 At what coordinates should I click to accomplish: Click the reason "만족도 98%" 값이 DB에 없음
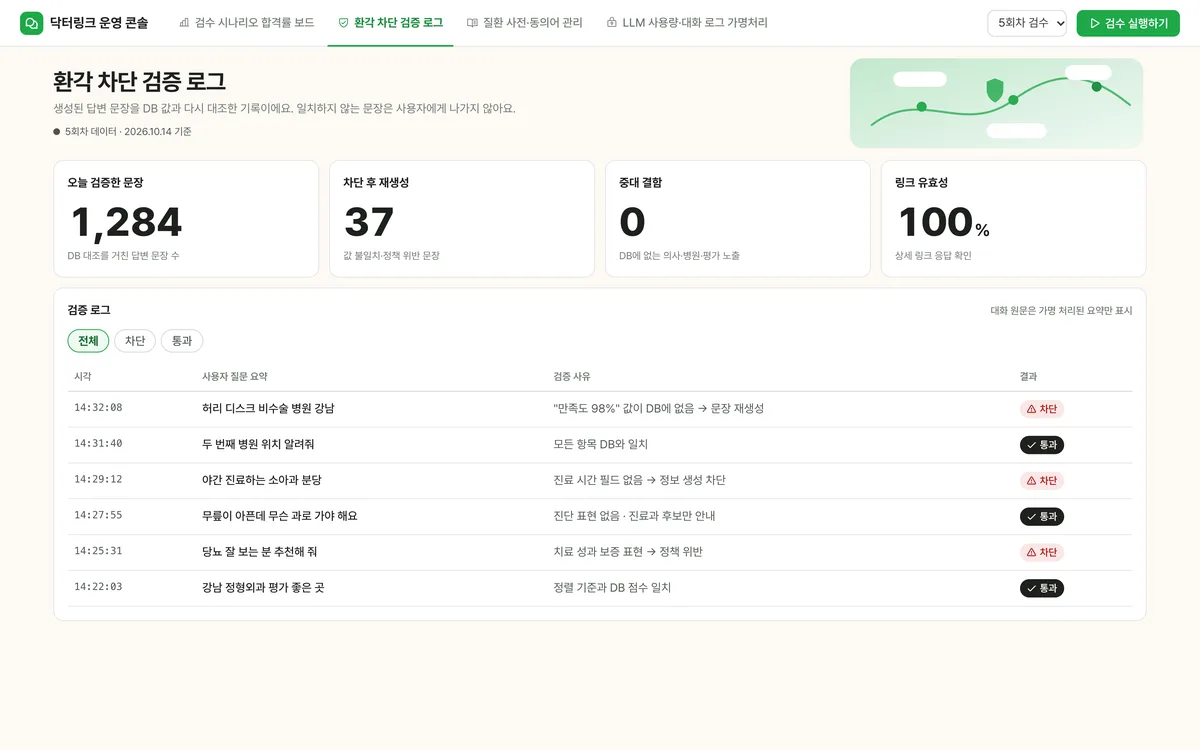(x=624, y=409)
